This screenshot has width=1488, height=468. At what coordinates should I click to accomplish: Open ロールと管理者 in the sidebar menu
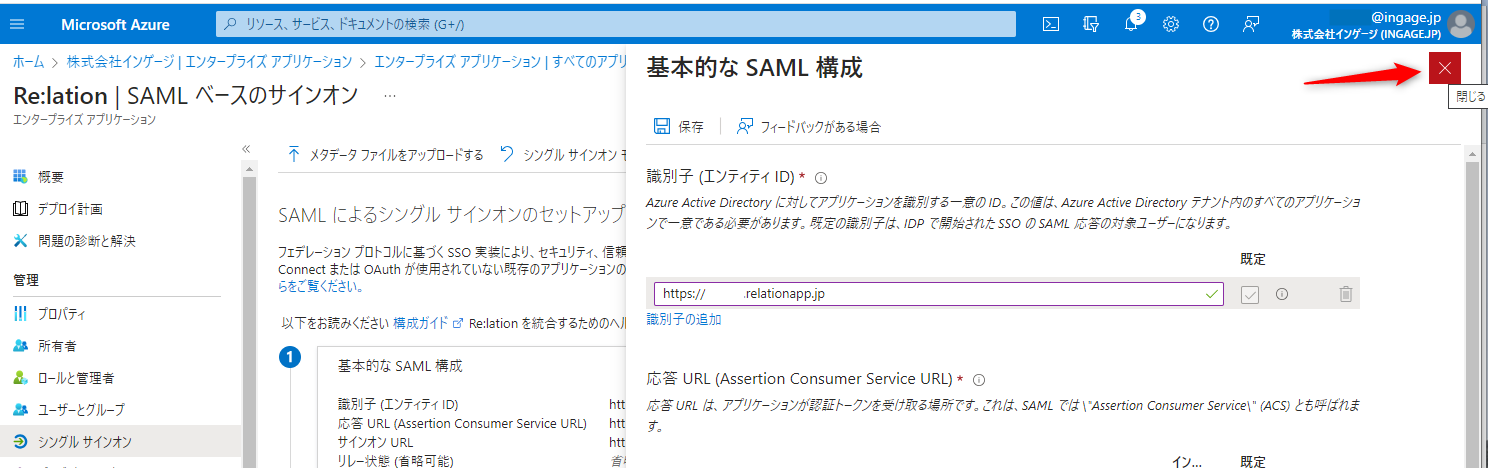(x=121, y=378)
